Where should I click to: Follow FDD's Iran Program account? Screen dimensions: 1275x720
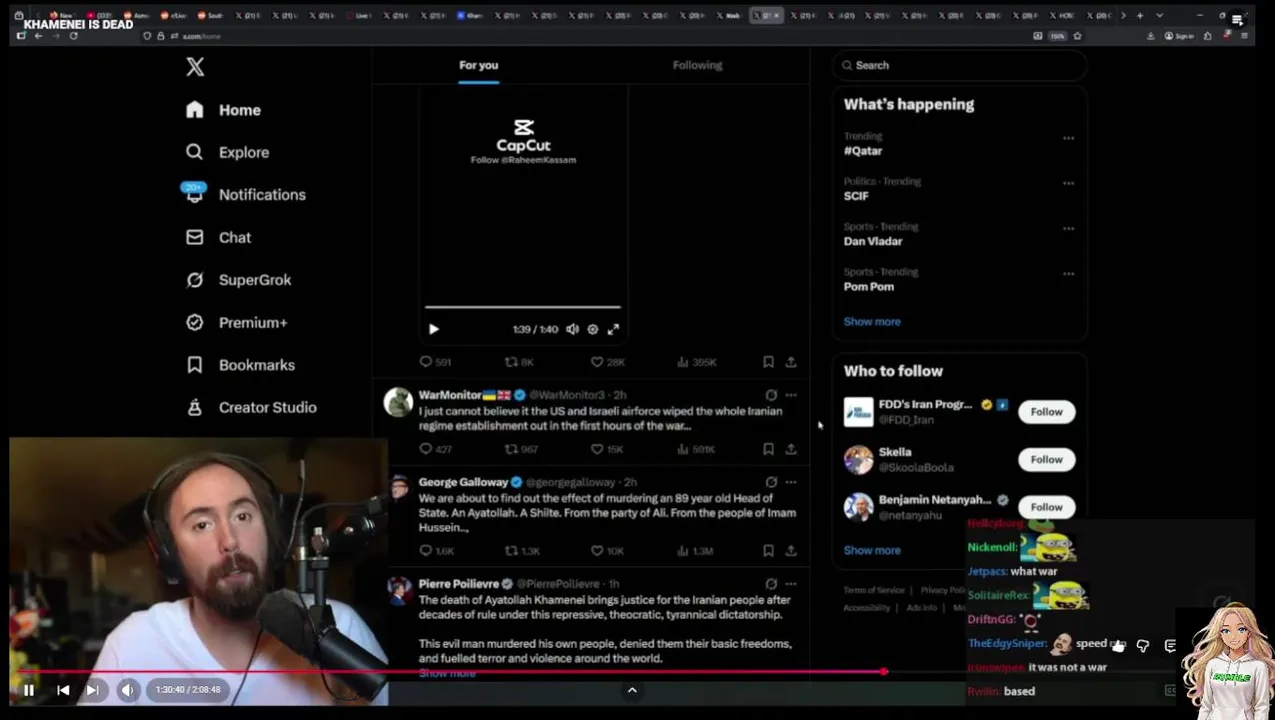(1046, 412)
